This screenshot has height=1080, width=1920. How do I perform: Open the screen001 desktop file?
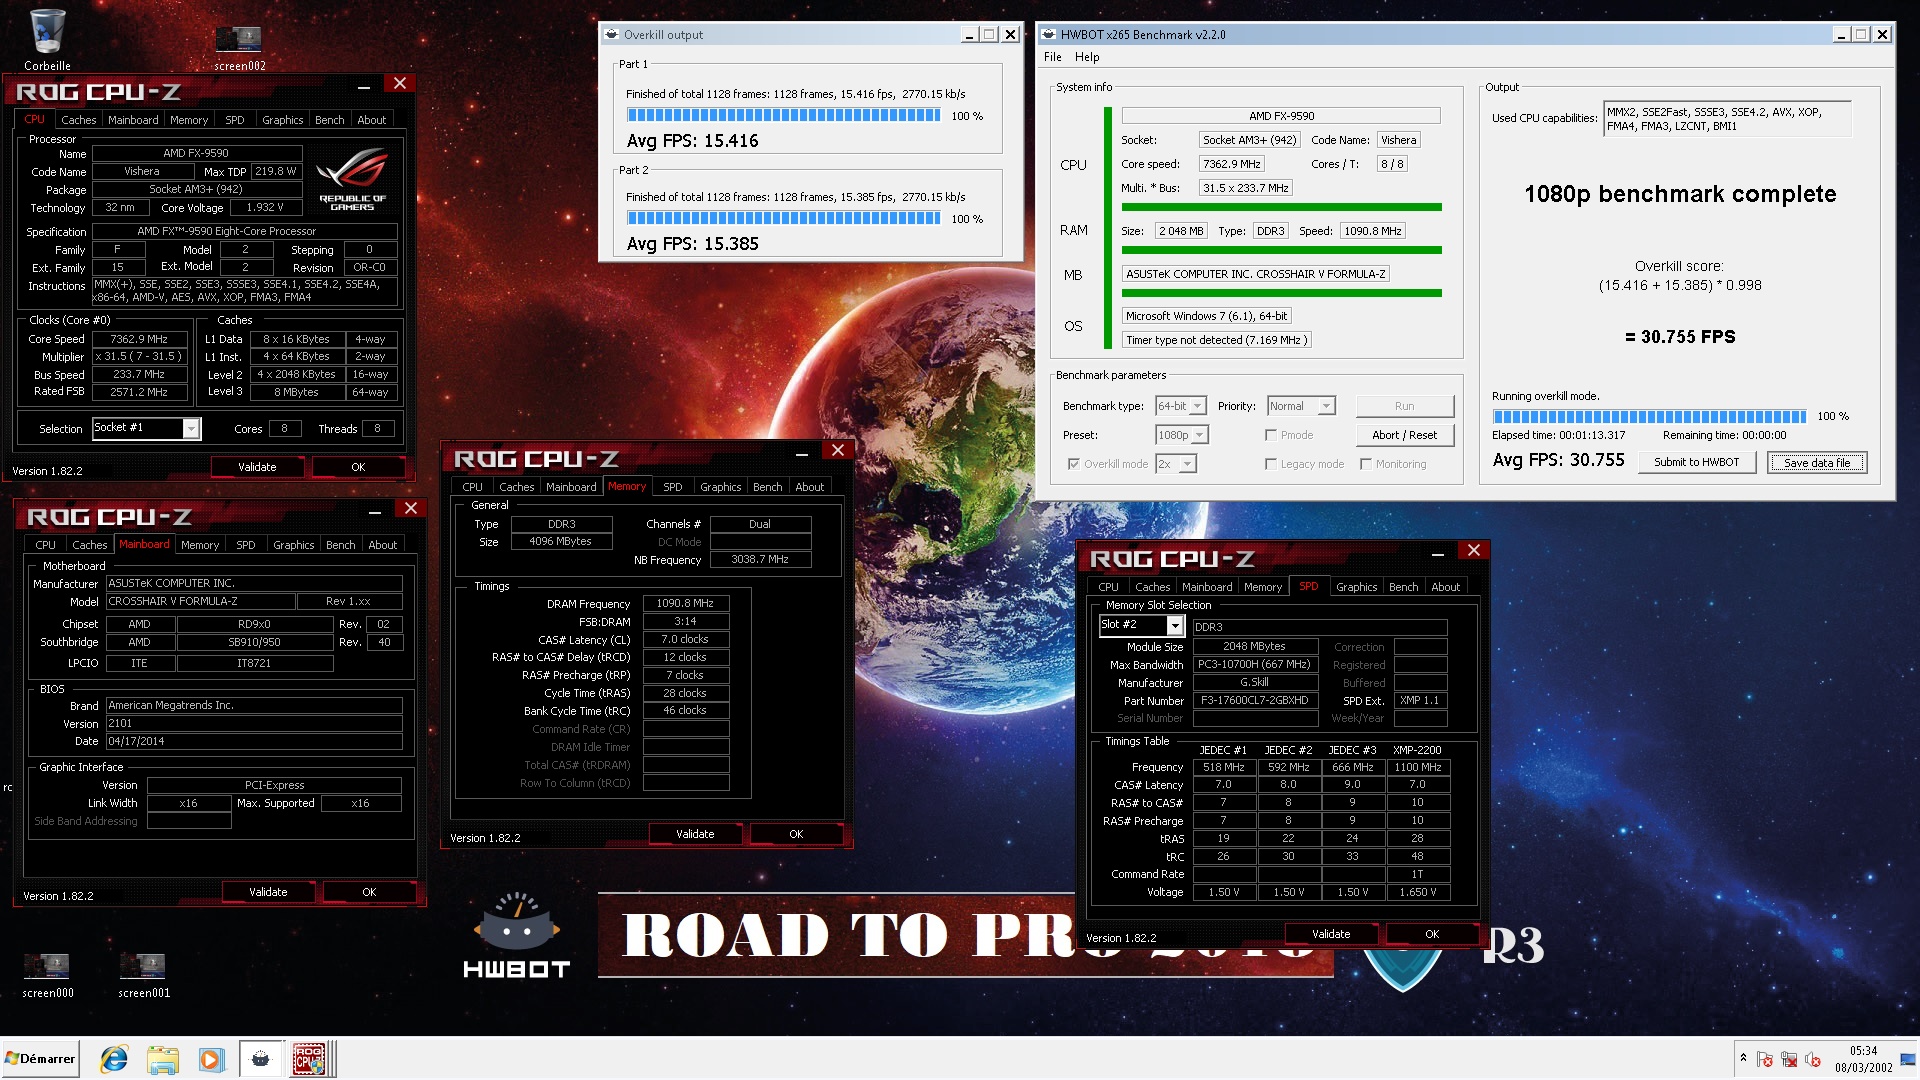click(143, 974)
